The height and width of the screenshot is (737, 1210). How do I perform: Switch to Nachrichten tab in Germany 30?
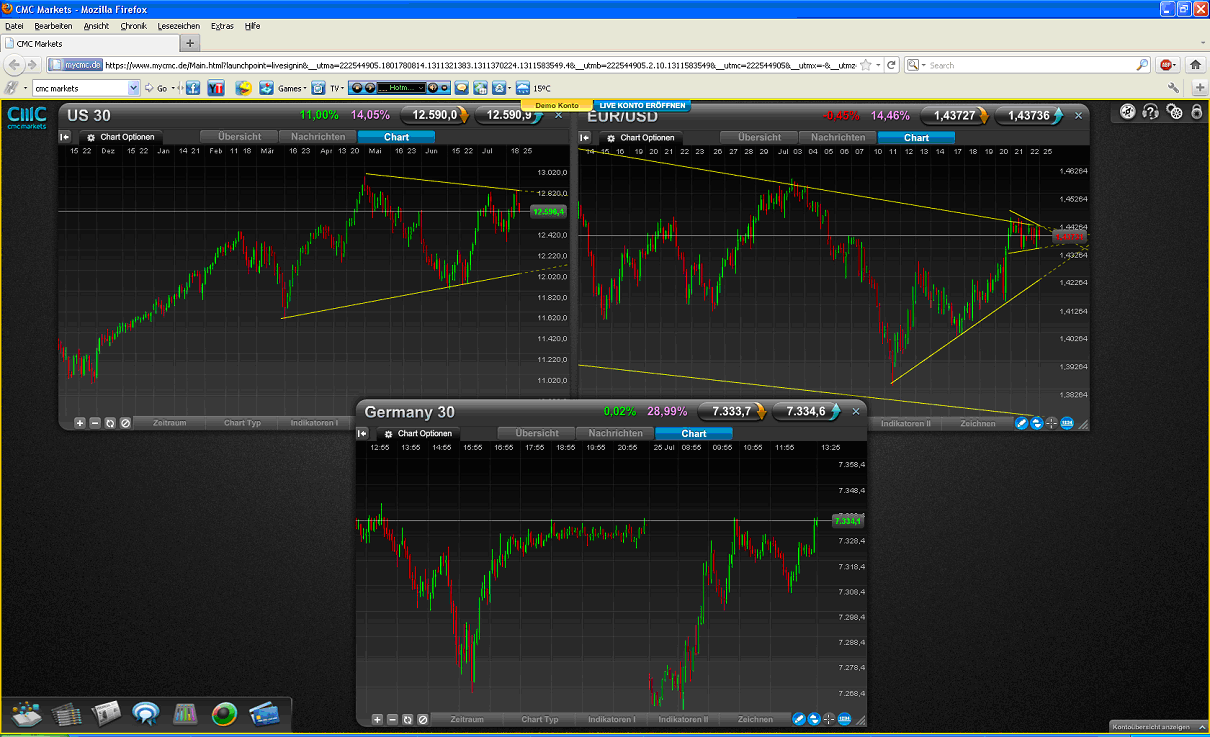(x=615, y=433)
